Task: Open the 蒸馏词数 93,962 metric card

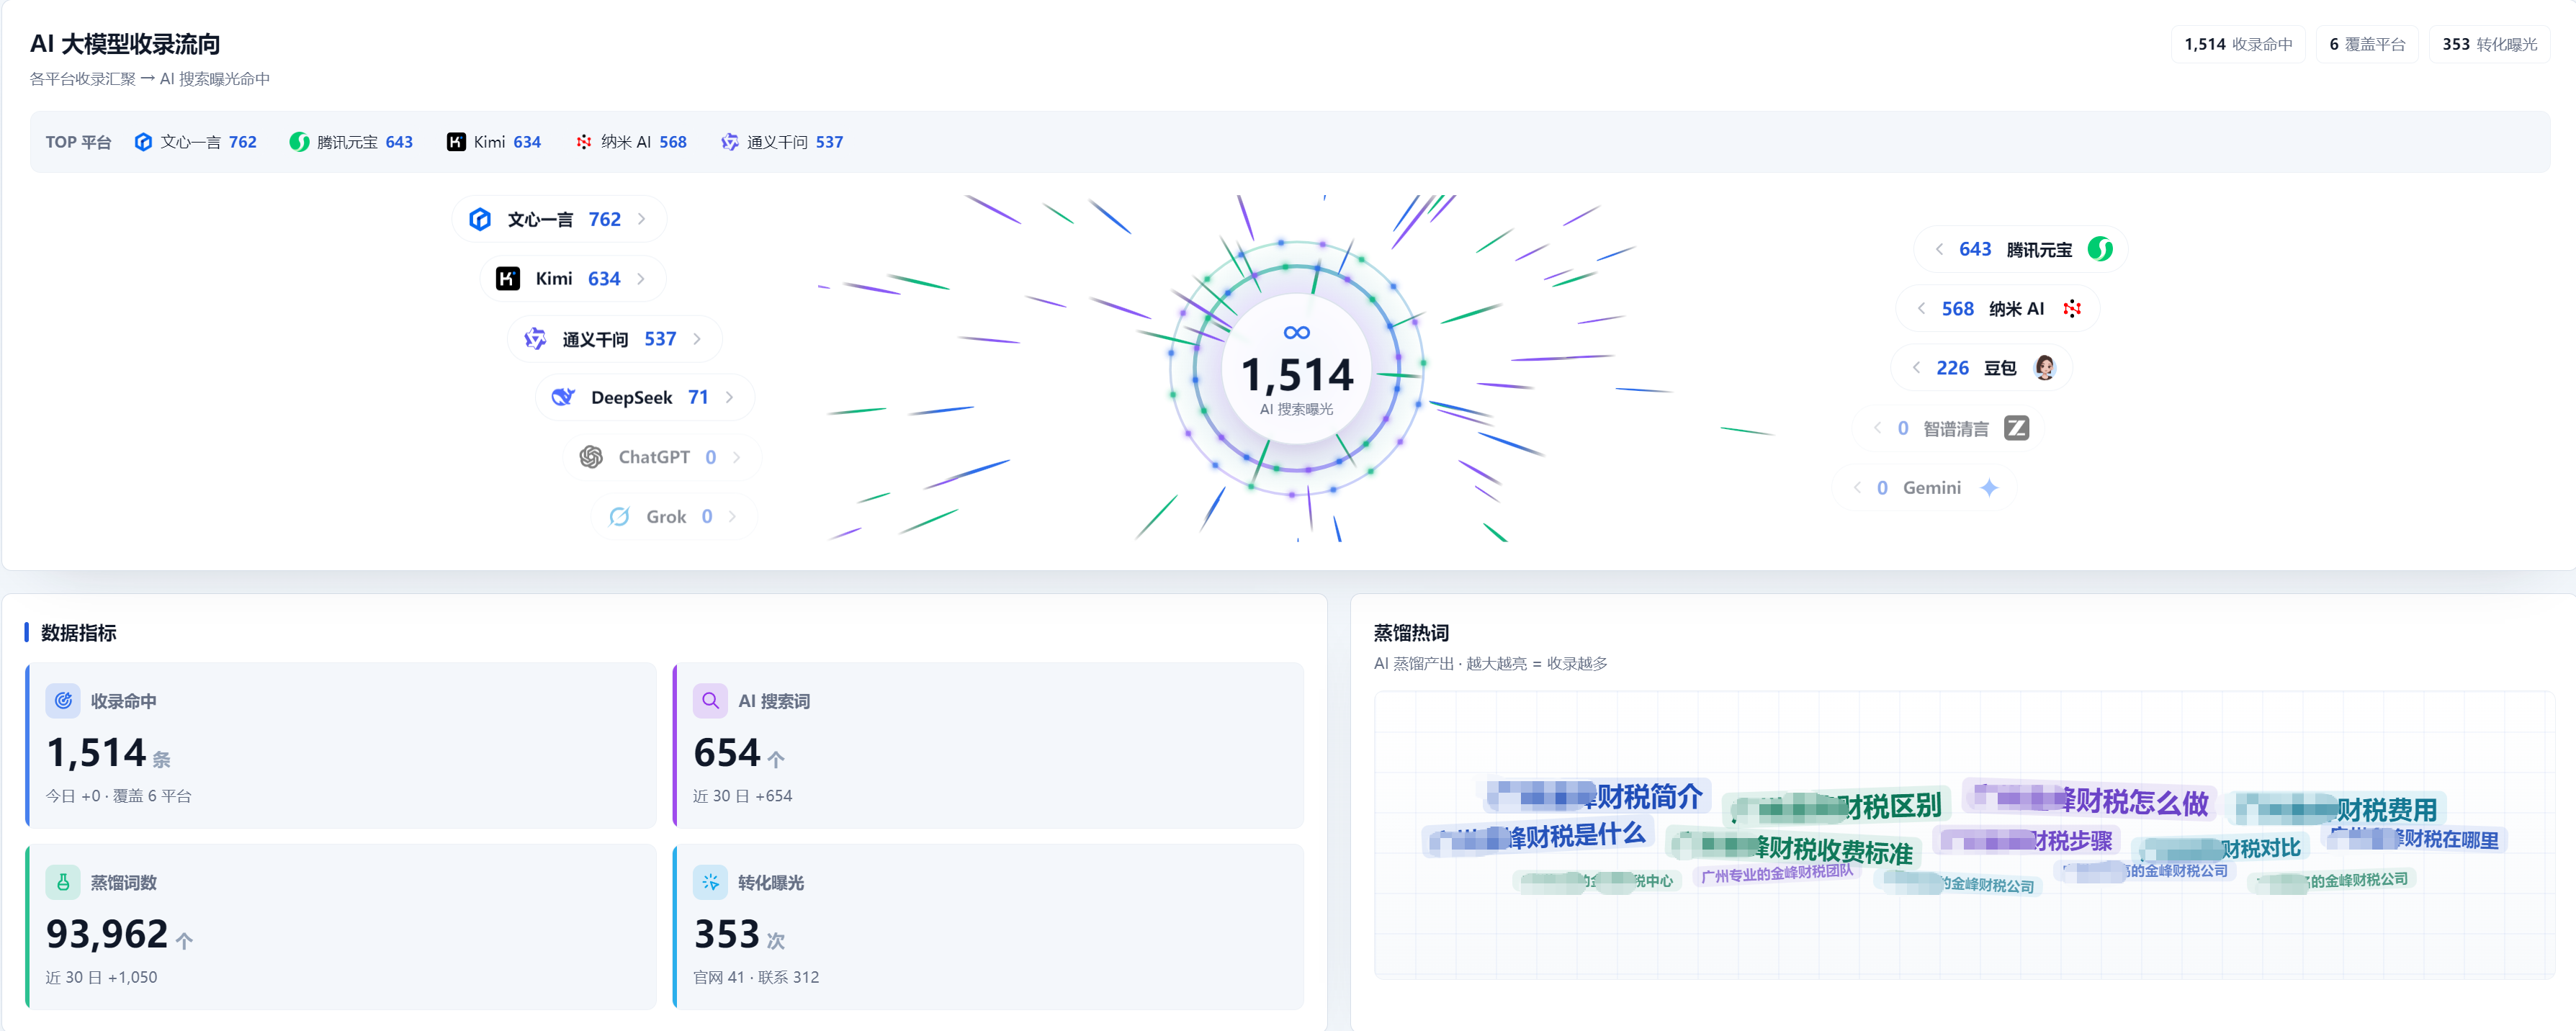Action: [341, 927]
